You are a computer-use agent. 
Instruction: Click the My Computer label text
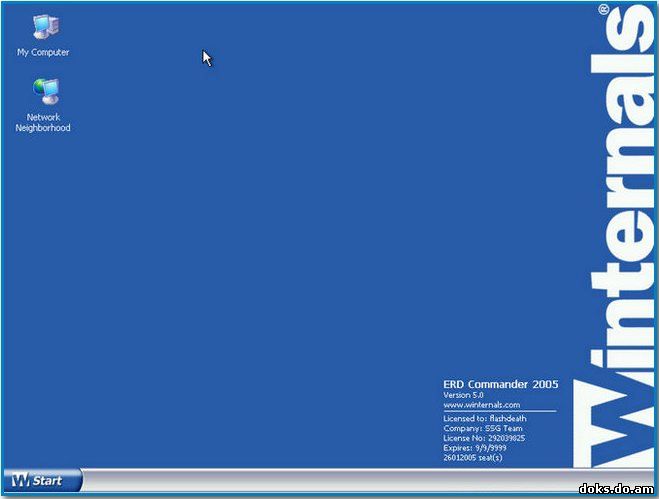coord(43,53)
